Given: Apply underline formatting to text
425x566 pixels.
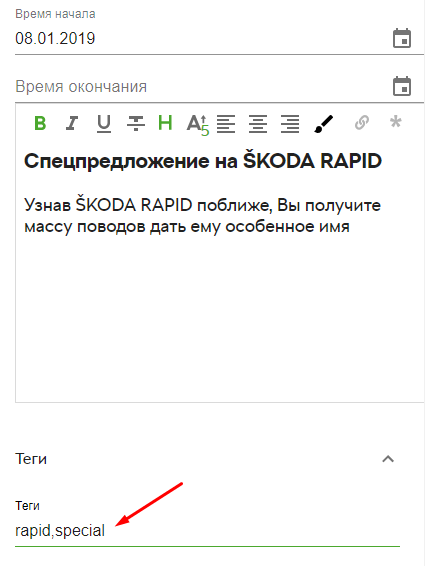Looking at the screenshot, I should coord(104,123).
